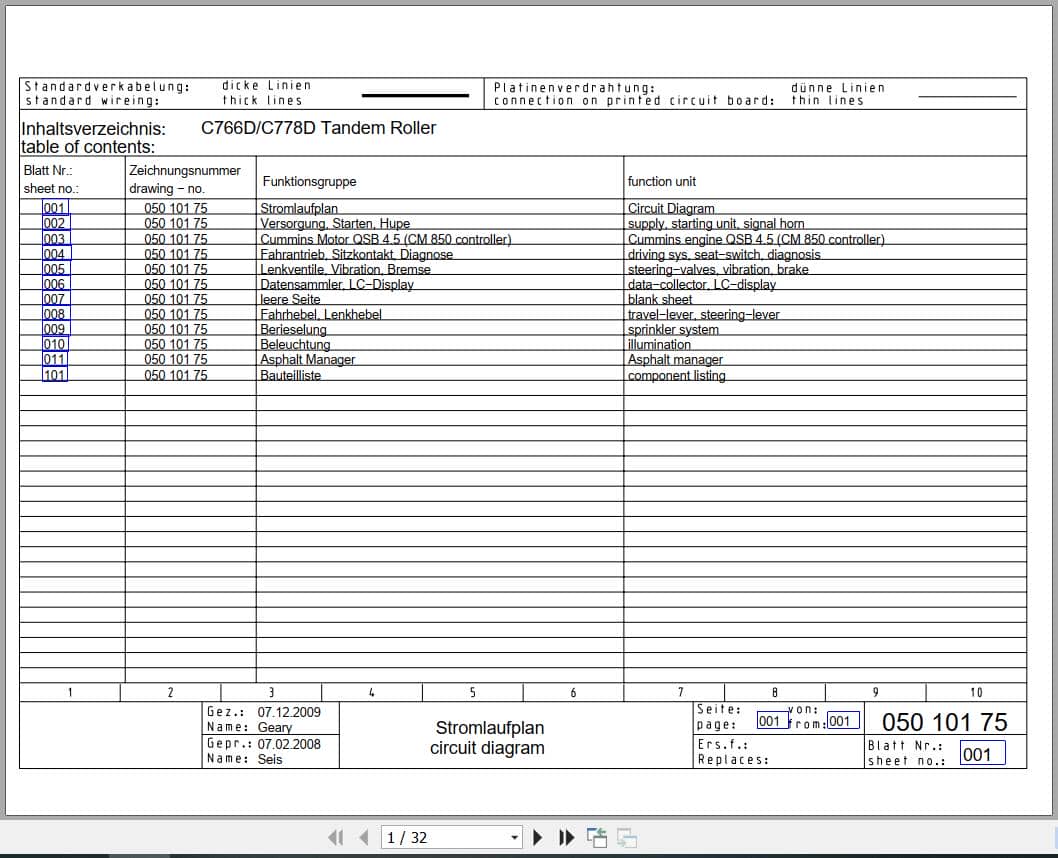The height and width of the screenshot is (858, 1058).
Task: Click 'blank sheet' text
Action: click(660, 299)
